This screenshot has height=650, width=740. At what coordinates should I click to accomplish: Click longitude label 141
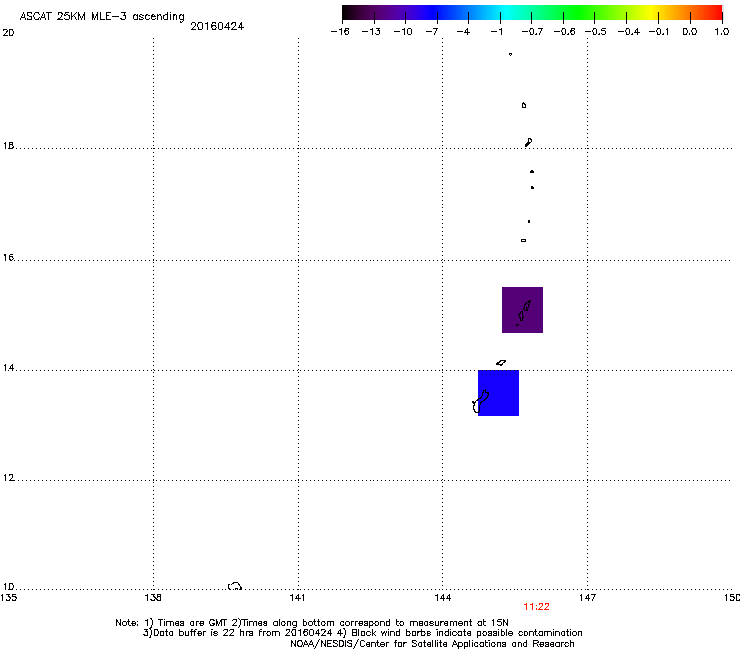click(297, 598)
